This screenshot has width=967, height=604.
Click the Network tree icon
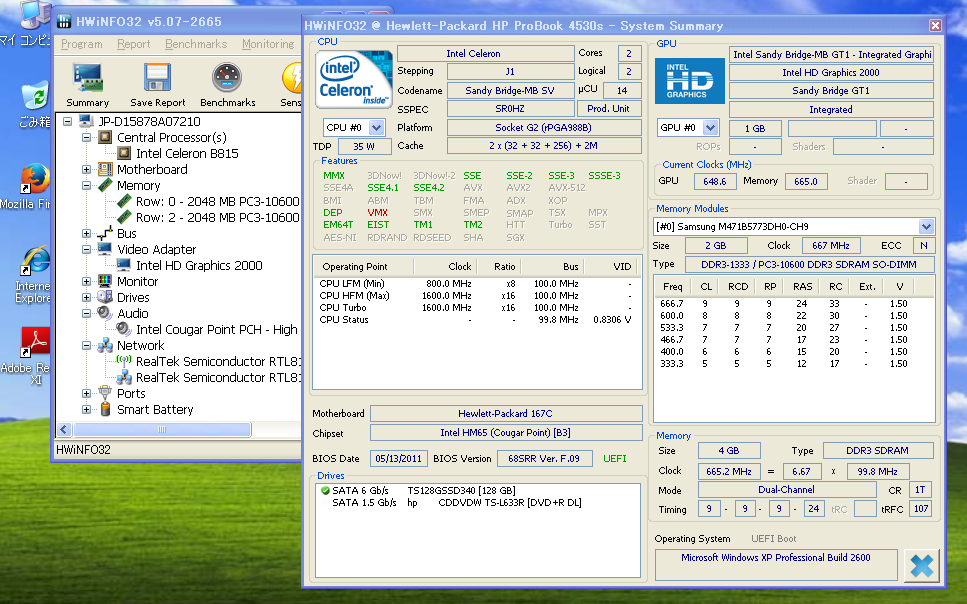[x=105, y=345]
